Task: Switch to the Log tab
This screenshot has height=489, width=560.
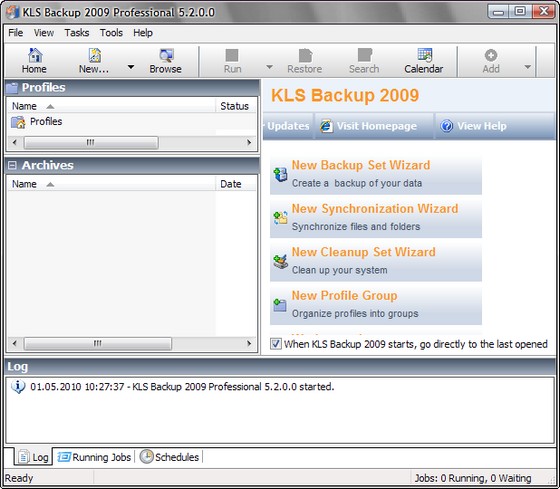Action: [34, 457]
